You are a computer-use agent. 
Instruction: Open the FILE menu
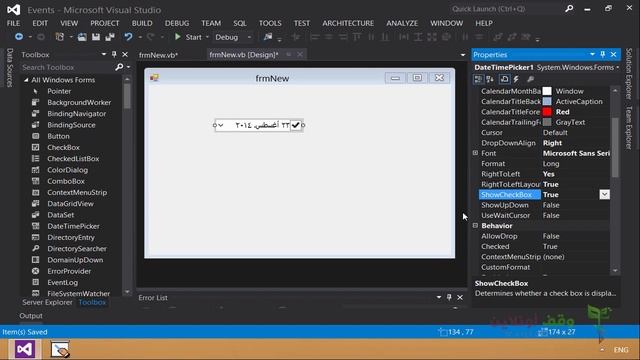pos(13,23)
